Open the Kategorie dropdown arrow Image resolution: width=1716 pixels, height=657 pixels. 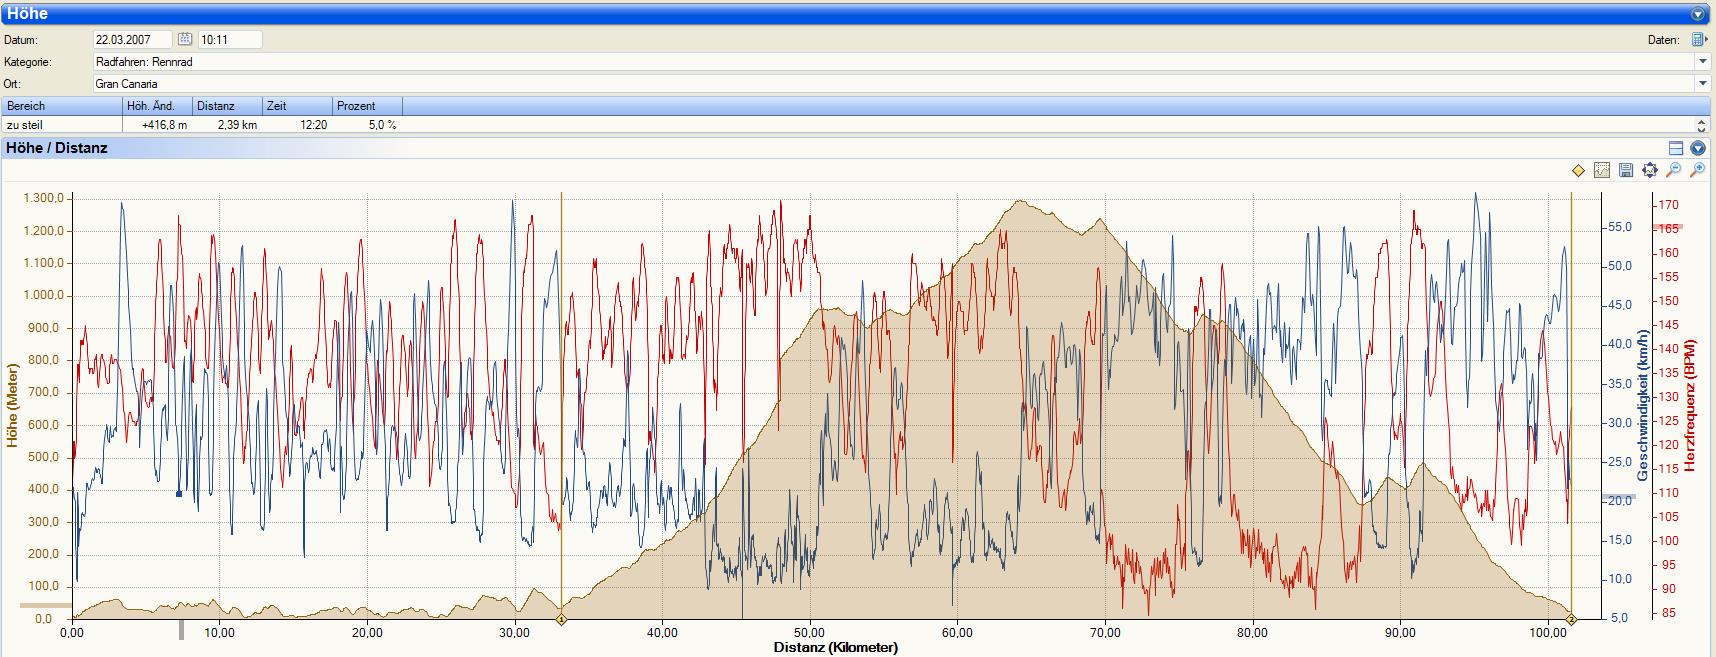(x=1703, y=62)
